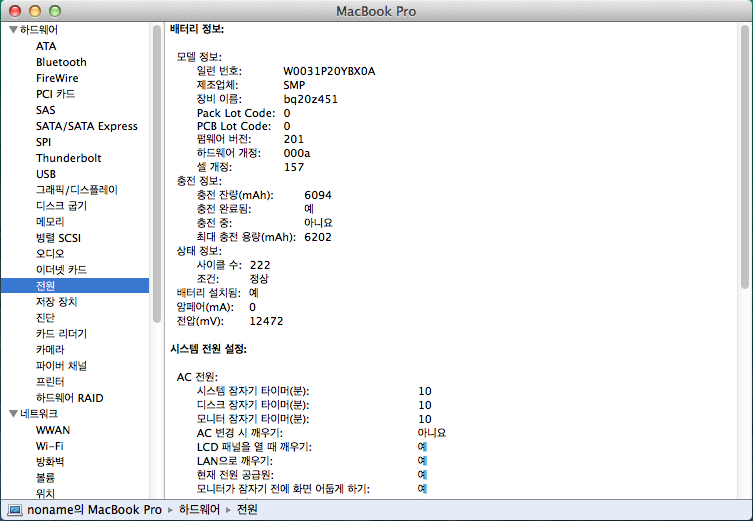Choose 메모리 from the sidebar
This screenshot has width=753, height=521.
(50, 222)
